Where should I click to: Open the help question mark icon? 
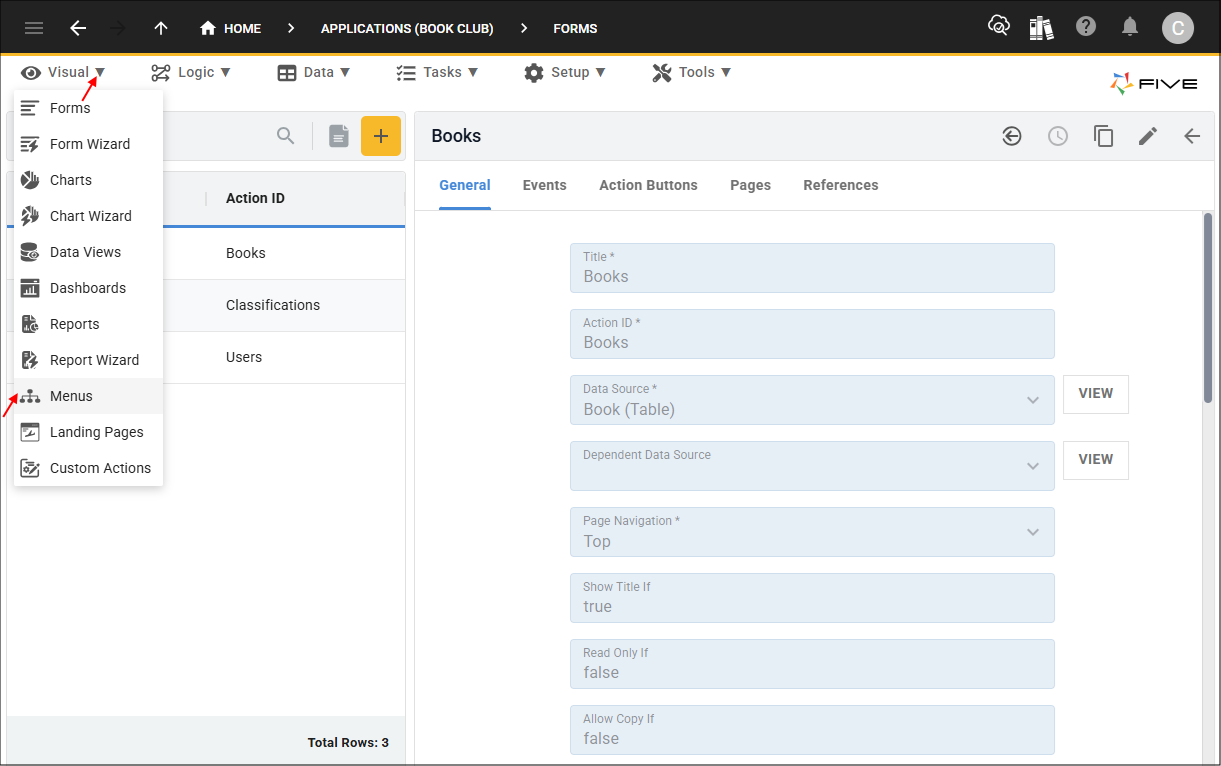click(x=1086, y=27)
